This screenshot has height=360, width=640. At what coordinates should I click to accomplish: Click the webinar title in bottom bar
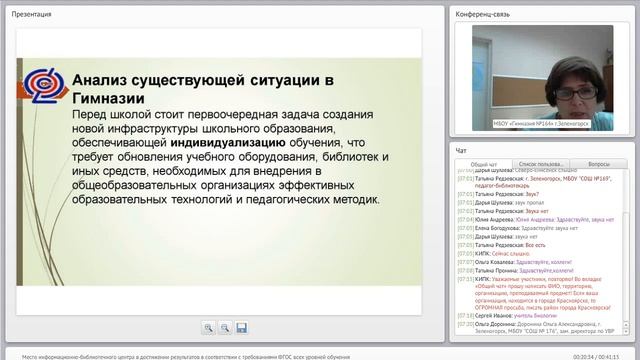[186, 357]
